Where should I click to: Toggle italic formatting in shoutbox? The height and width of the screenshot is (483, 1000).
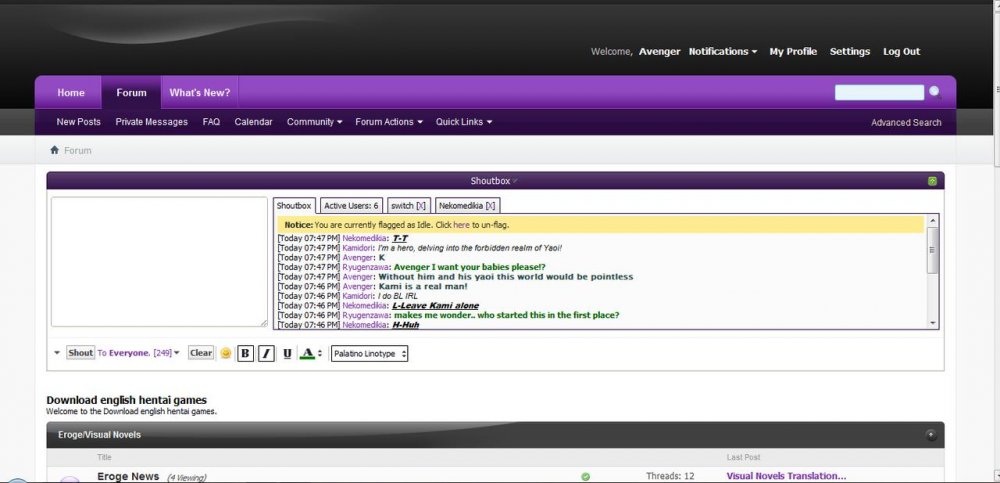[x=266, y=353]
